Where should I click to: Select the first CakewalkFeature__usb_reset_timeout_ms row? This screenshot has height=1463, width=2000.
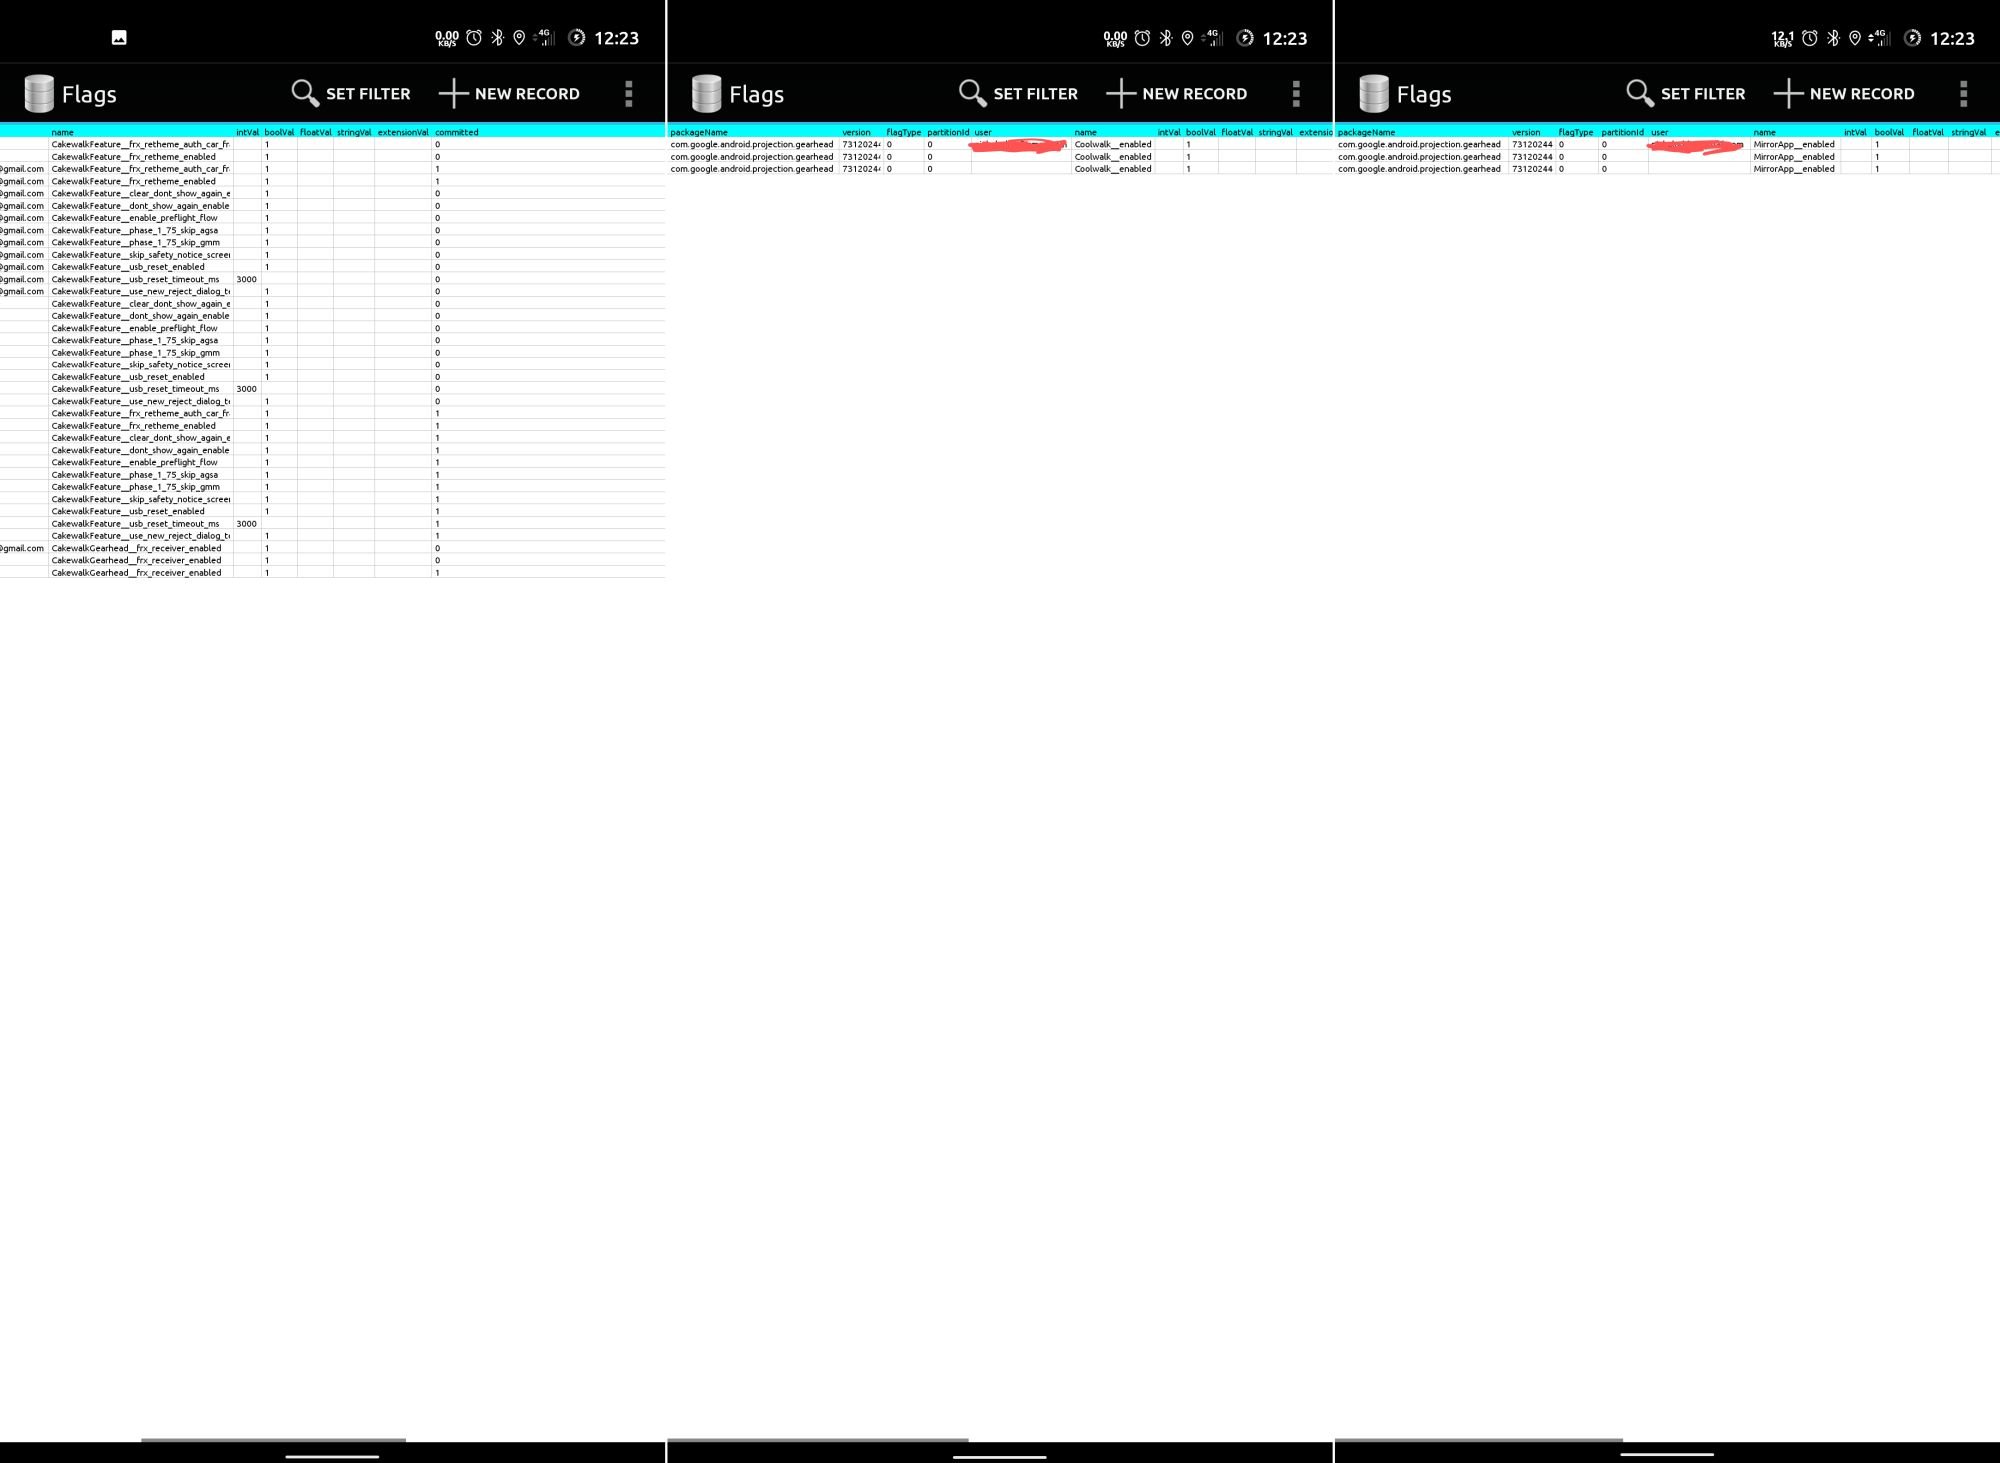coord(135,280)
